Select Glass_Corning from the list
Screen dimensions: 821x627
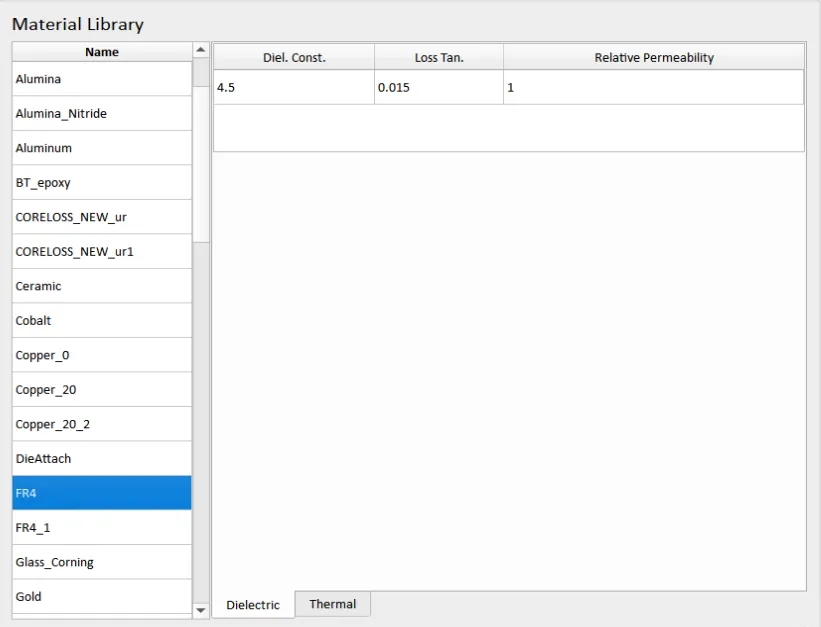[101, 562]
